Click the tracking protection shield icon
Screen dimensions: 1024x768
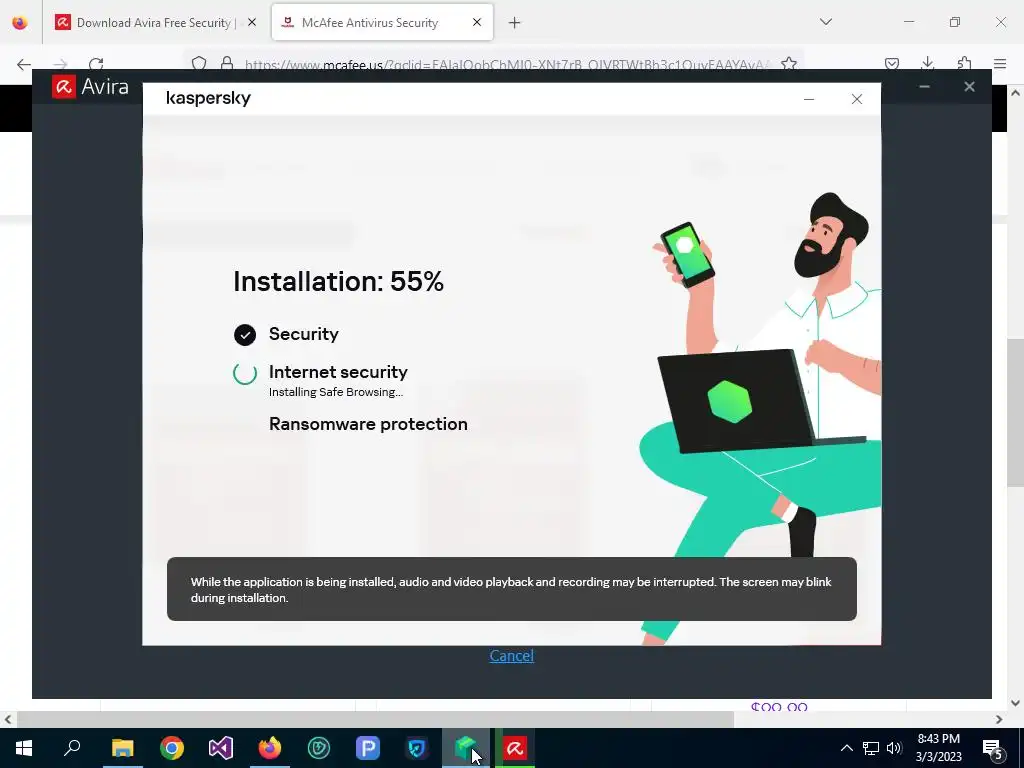[x=199, y=64]
